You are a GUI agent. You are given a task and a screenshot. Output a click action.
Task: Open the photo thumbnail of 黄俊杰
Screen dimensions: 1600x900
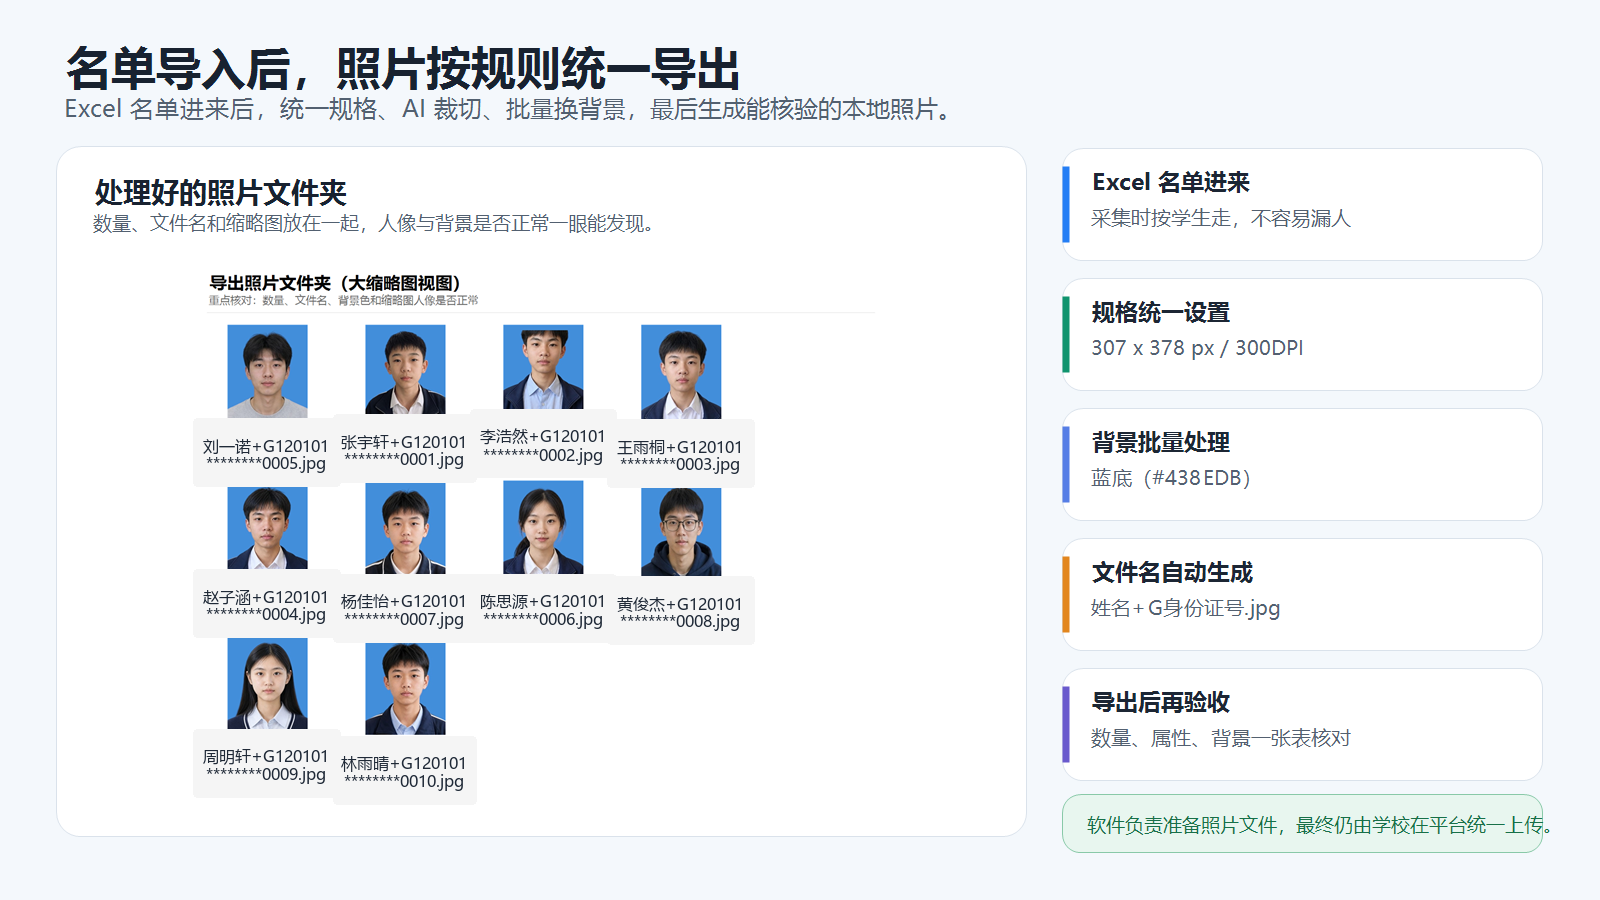(681, 532)
